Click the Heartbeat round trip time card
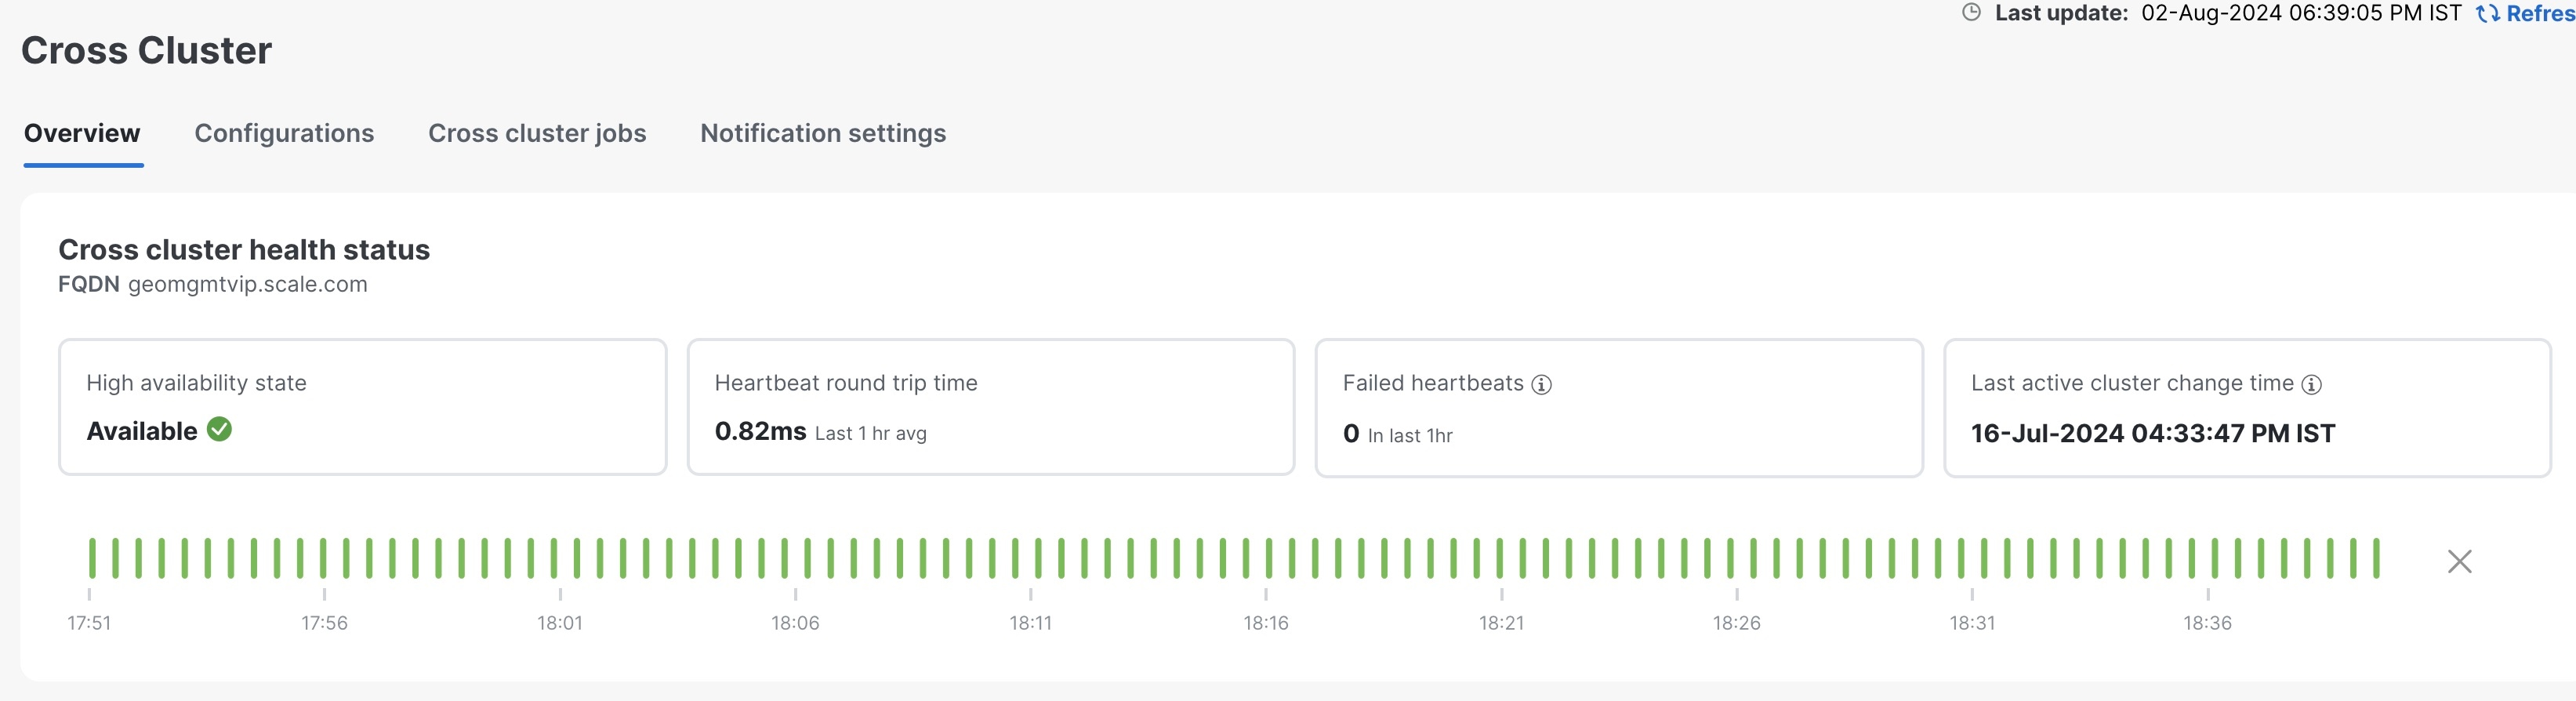 coord(990,407)
